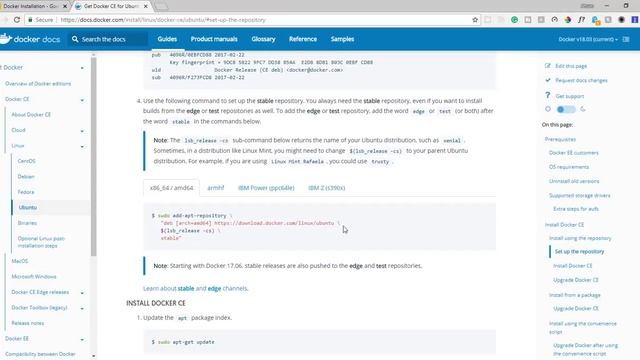Click the checkmark icon beside Request docs changes

point(548,80)
